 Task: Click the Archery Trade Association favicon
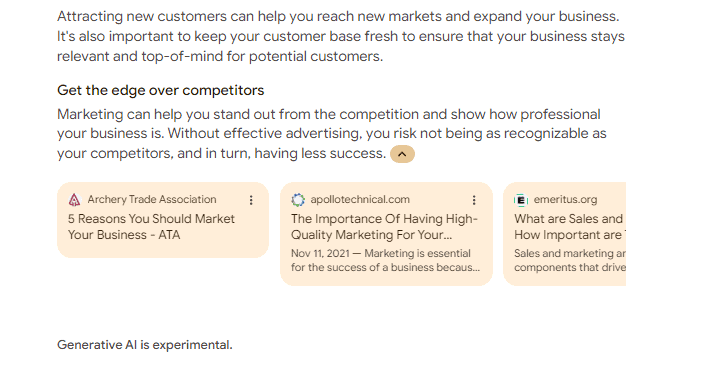pyautogui.click(x=74, y=199)
